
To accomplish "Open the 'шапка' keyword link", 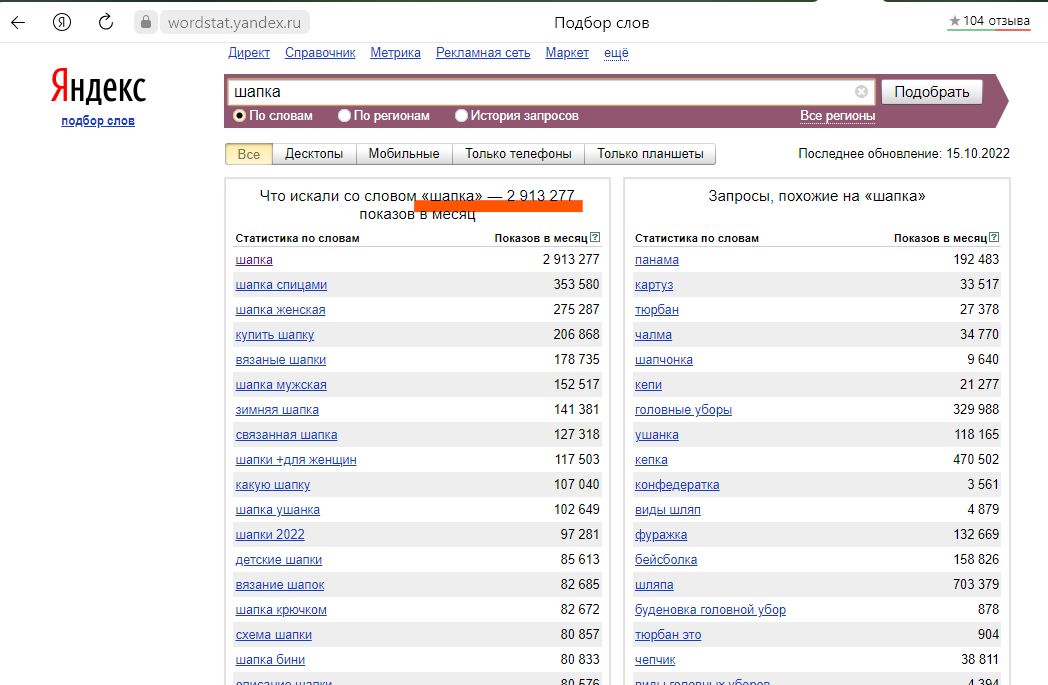I will (x=254, y=259).
